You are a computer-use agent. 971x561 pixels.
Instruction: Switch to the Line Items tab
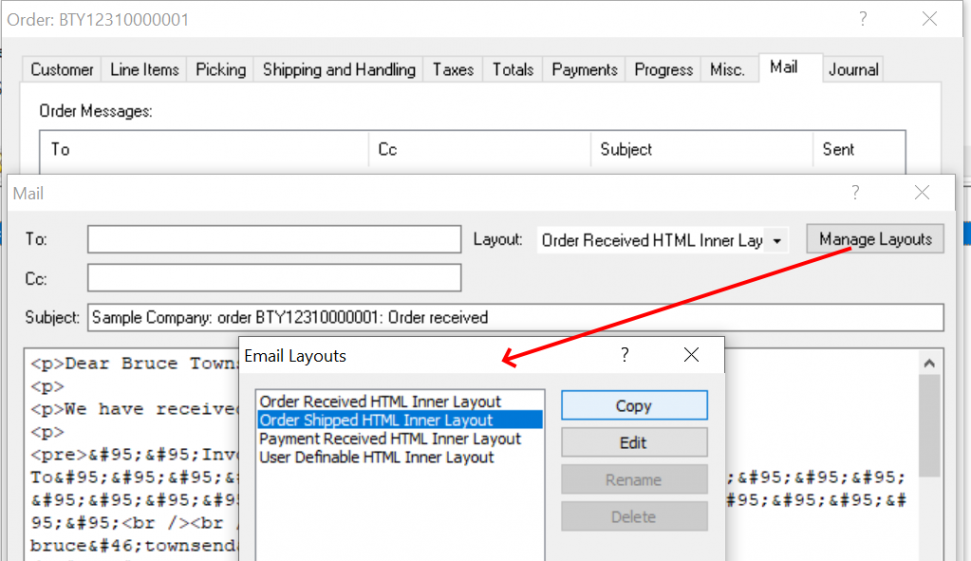144,69
